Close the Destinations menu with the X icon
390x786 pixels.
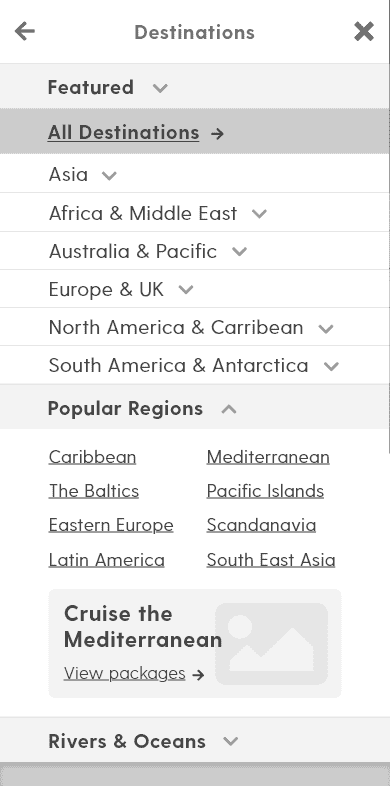coord(363,32)
